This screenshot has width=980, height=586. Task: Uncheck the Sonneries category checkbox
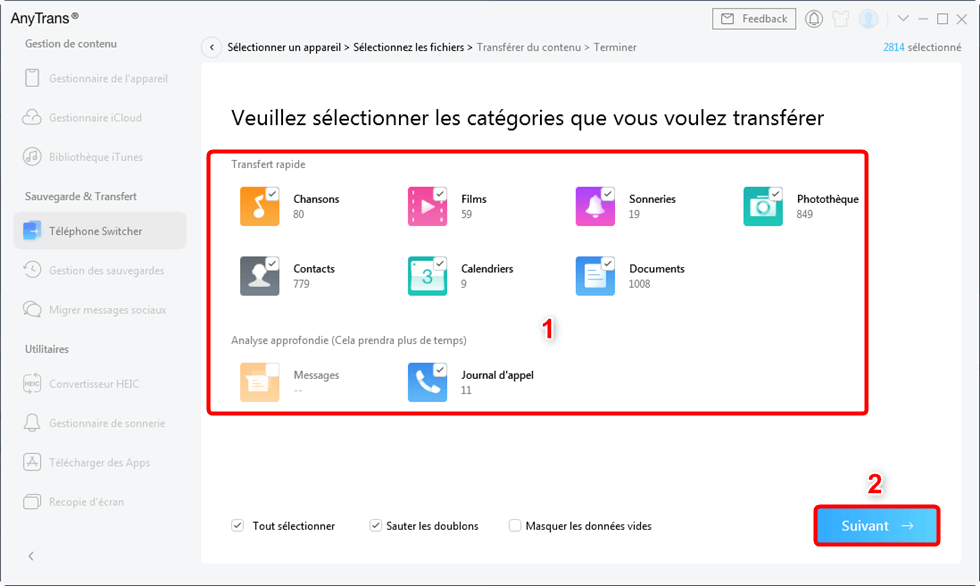[x=608, y=194]
